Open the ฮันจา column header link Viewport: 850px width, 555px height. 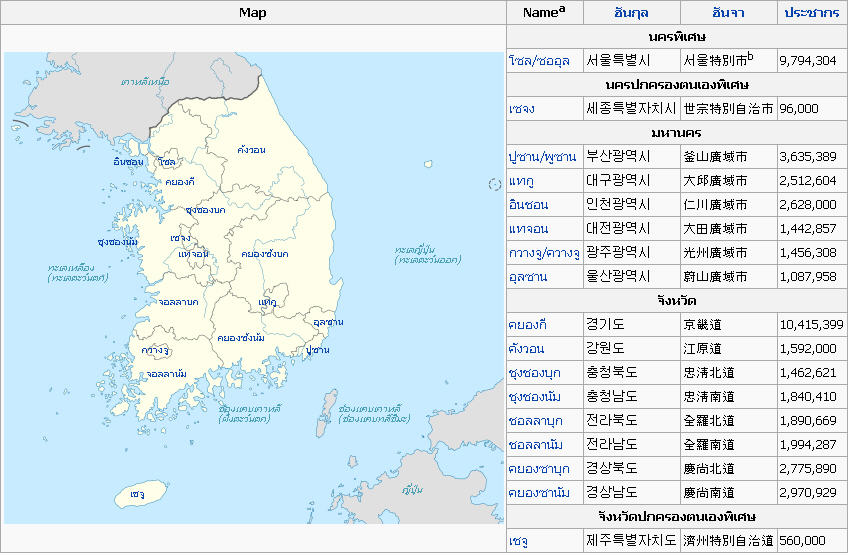point(728,12)
